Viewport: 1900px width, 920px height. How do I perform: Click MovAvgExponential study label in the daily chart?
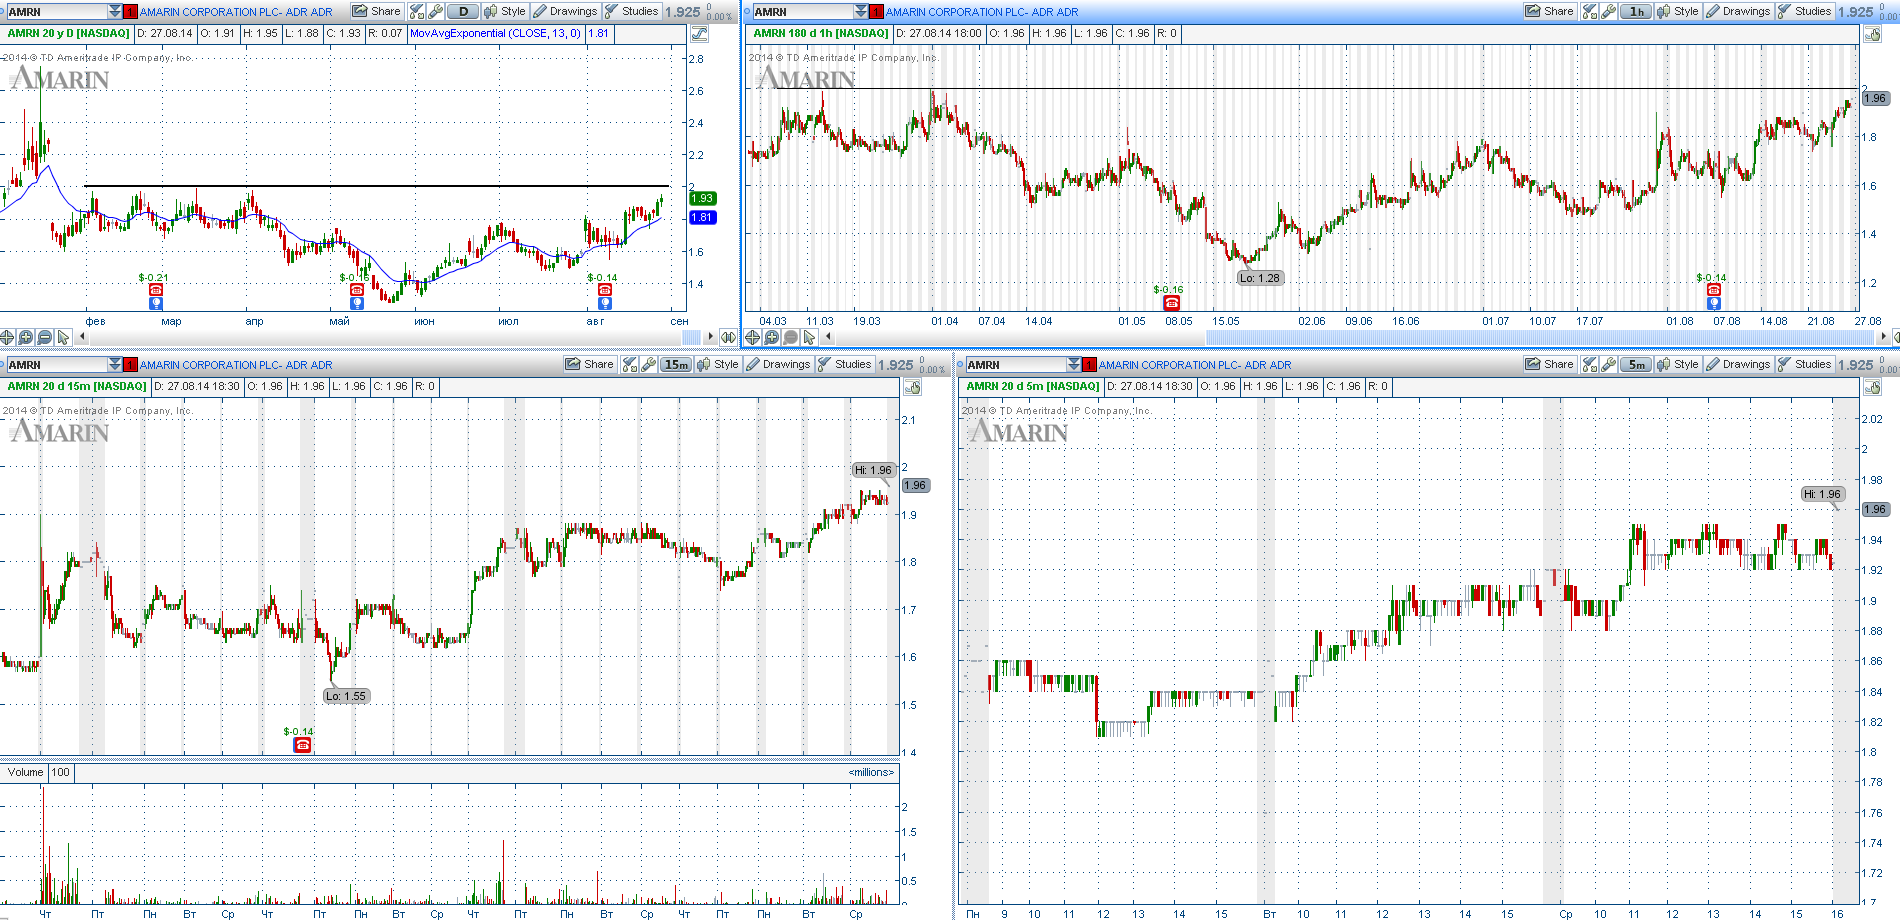[x=495, y=33]
